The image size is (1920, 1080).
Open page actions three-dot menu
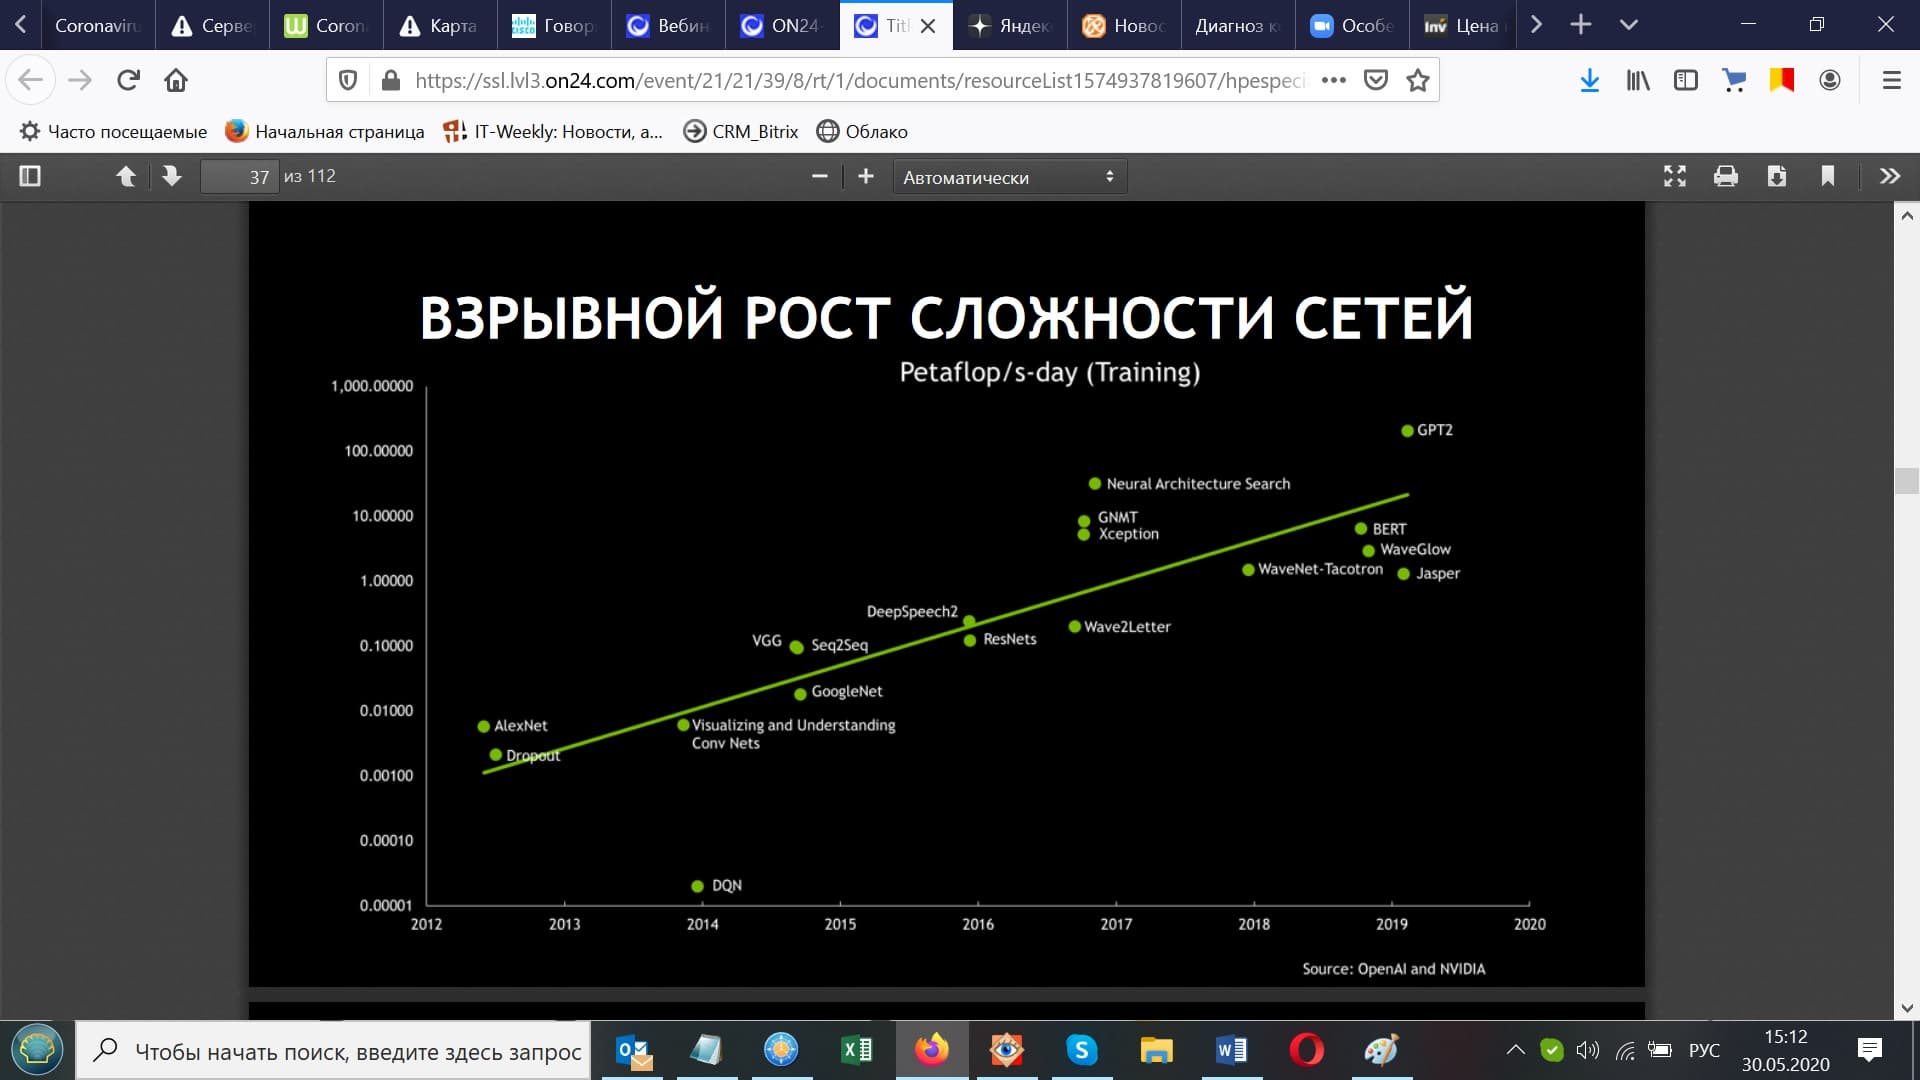[1334, 80]
